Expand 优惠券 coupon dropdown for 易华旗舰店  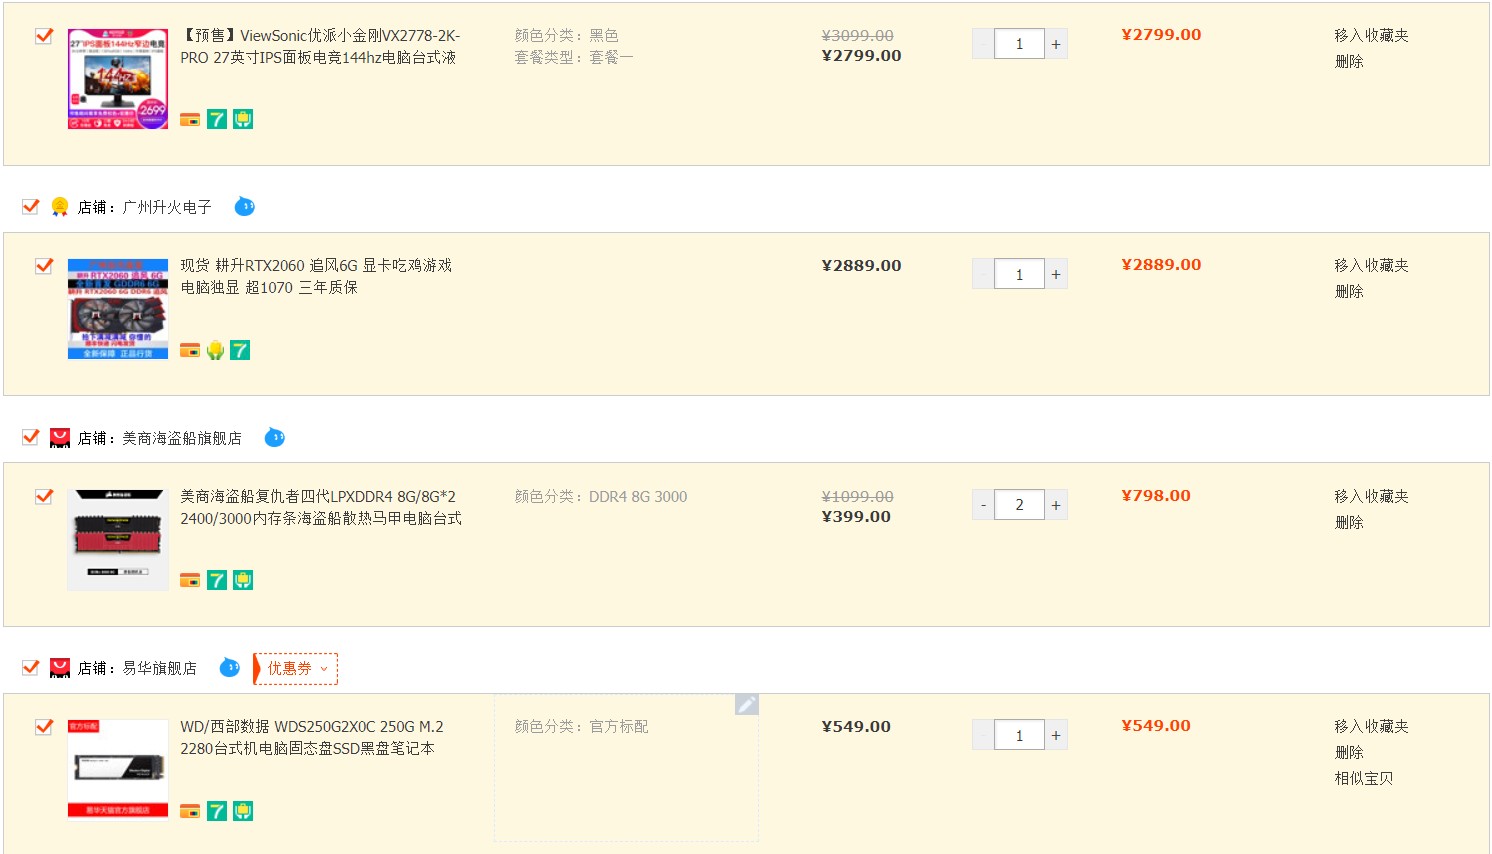[297, 669]
